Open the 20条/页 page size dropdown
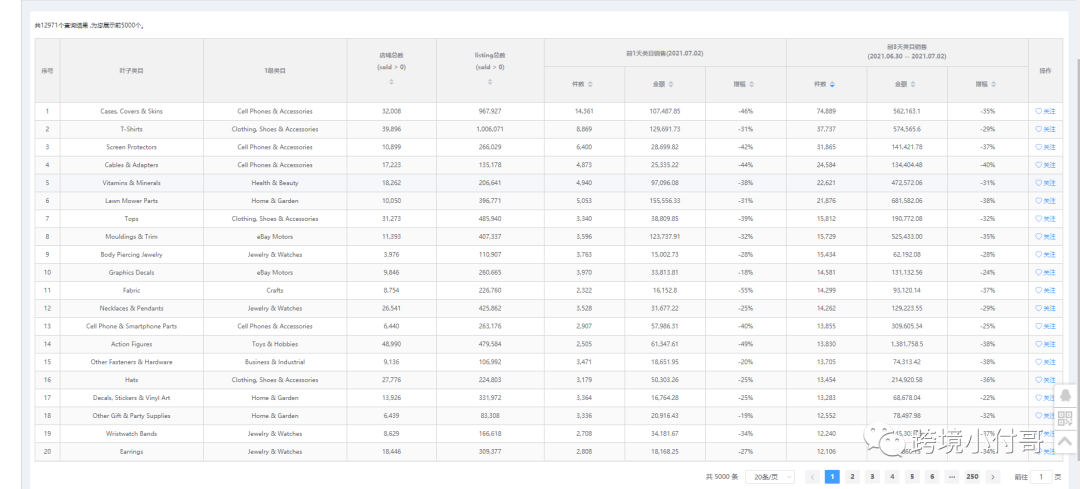 (x=770, y=477)
